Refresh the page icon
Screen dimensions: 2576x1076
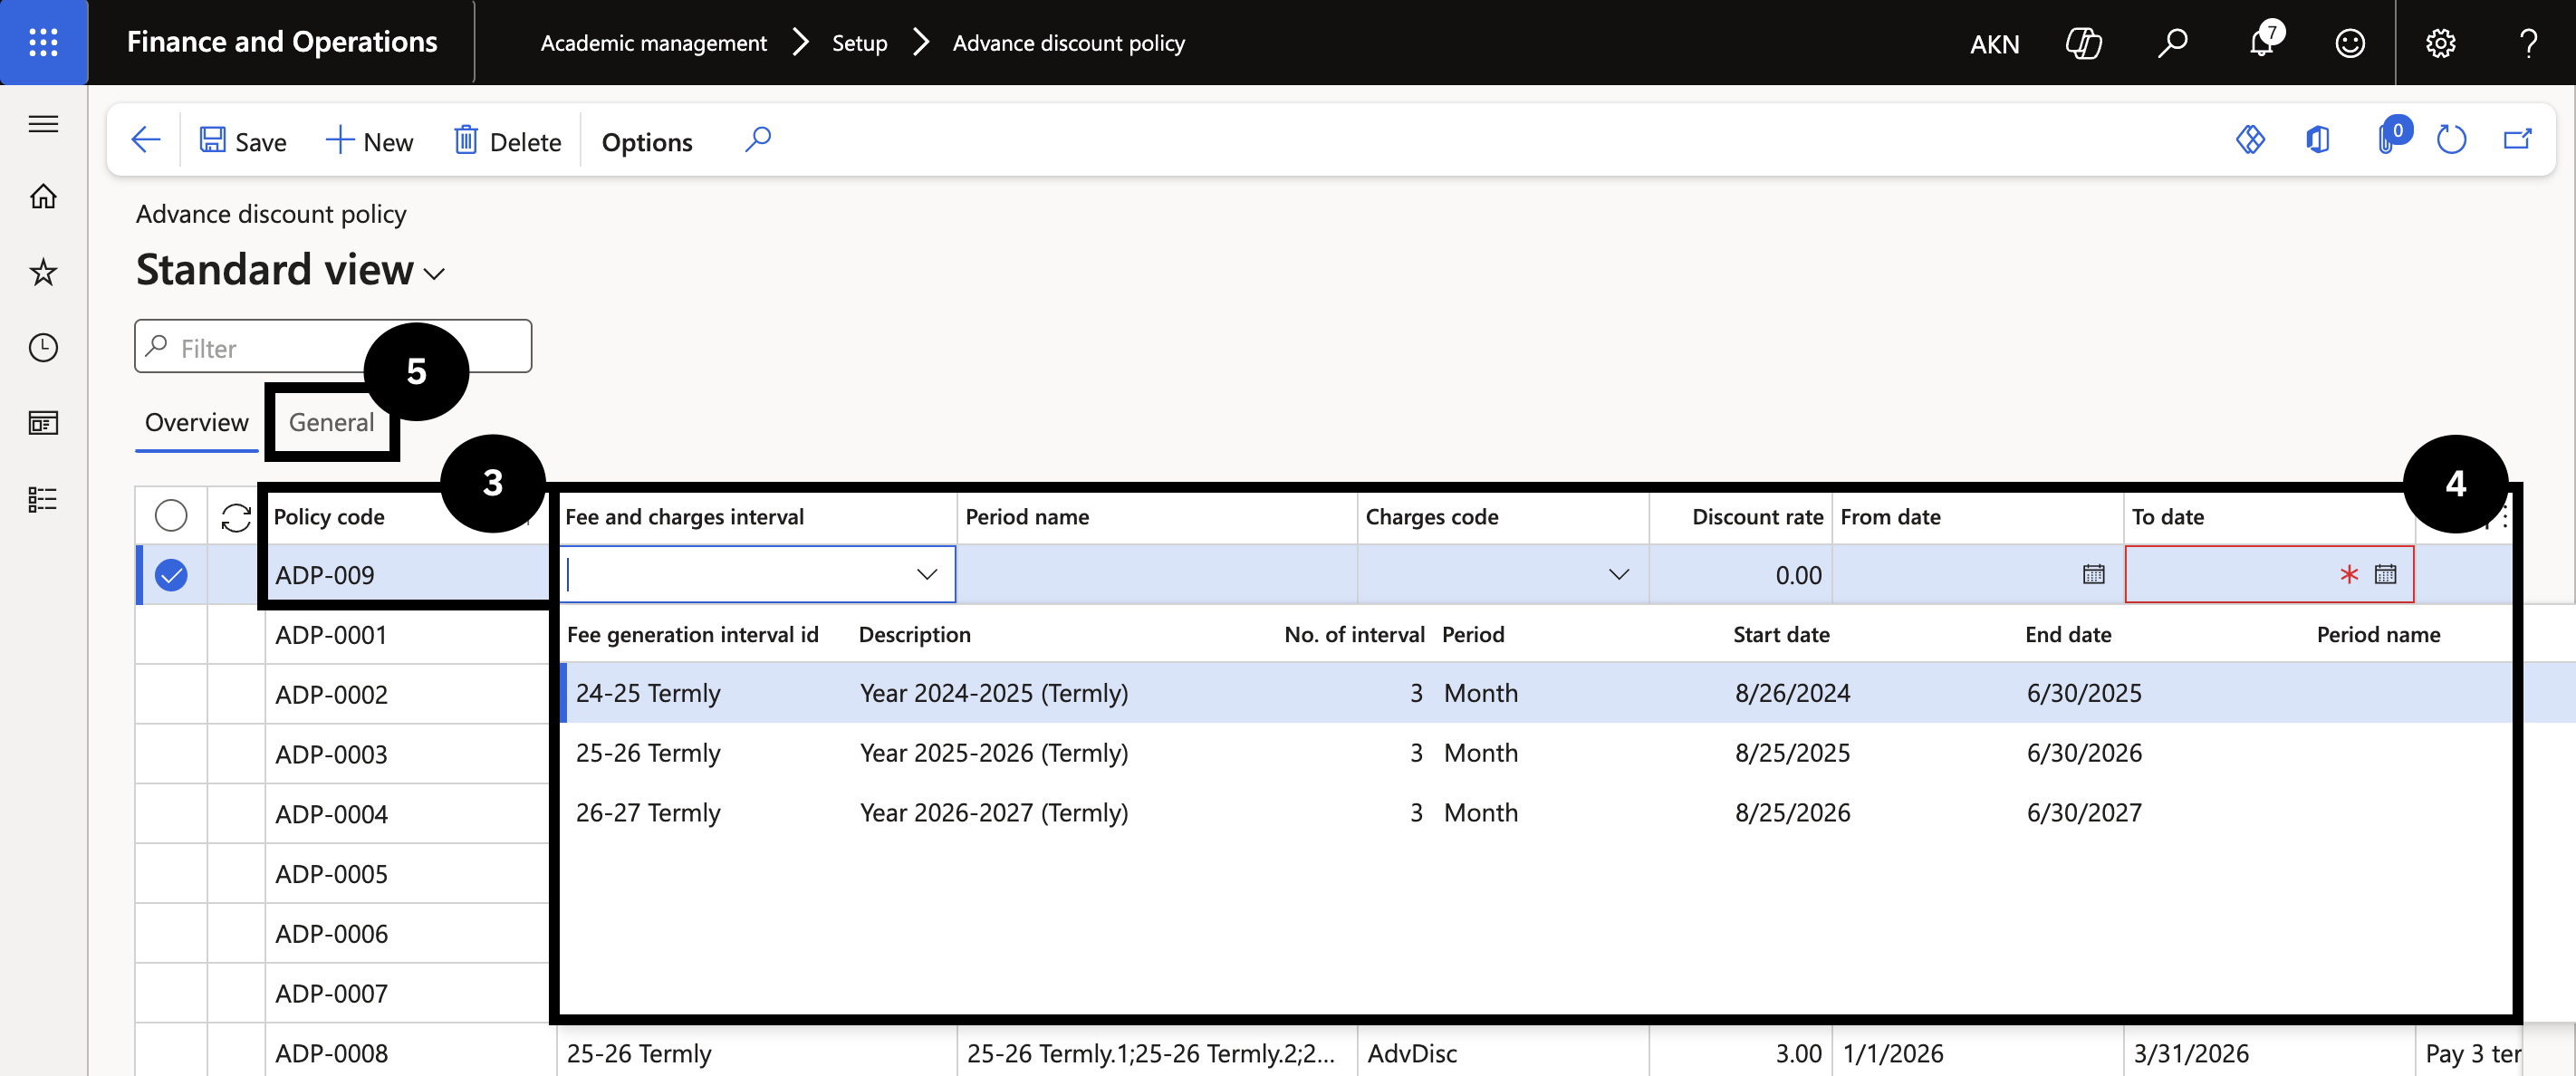pos(2451,140)
